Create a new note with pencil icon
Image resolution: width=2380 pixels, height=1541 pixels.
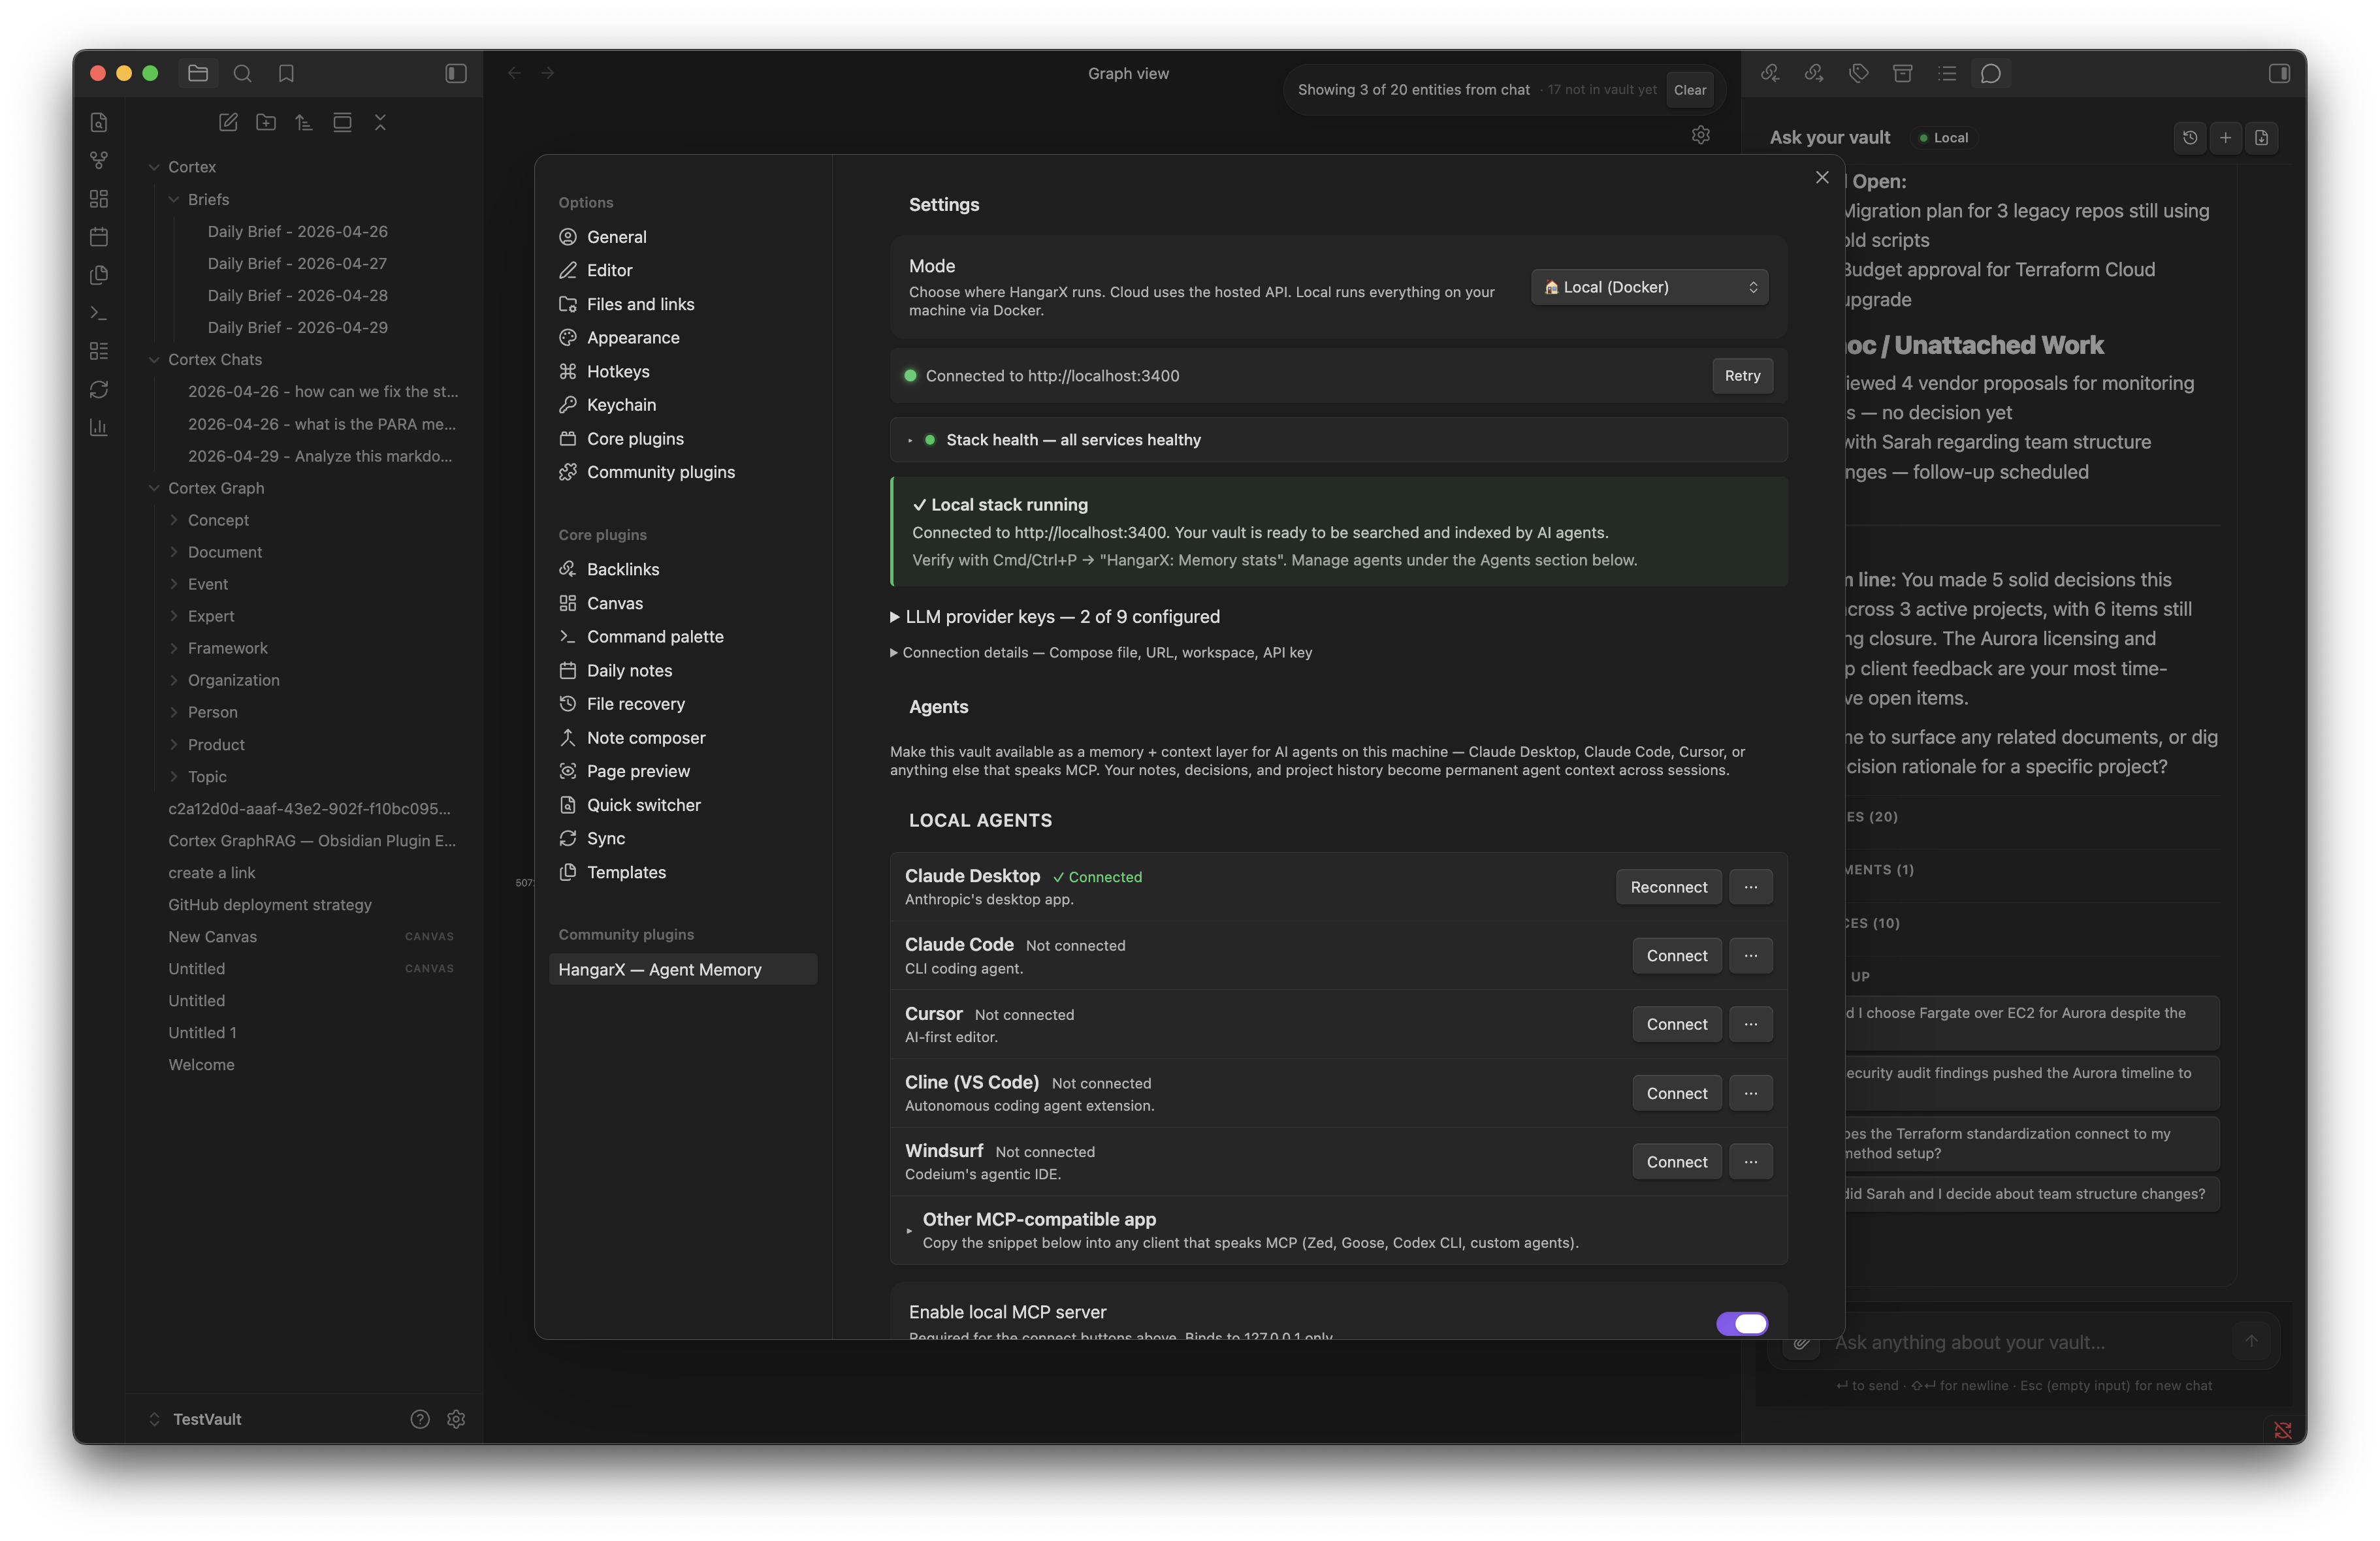click(228, 122)
